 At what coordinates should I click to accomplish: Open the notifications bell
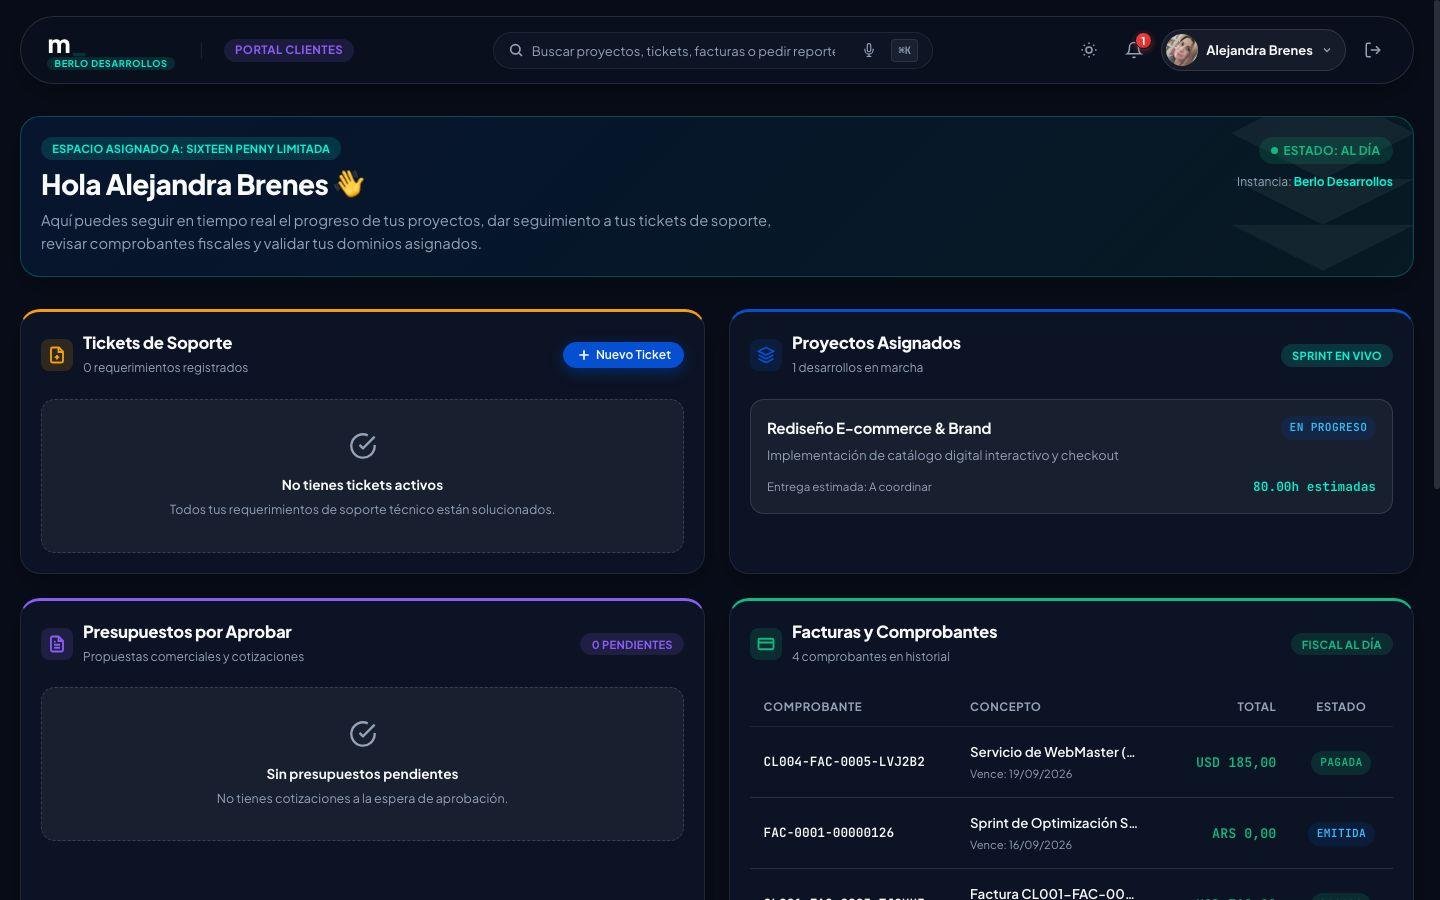(x=1133, y=50)
